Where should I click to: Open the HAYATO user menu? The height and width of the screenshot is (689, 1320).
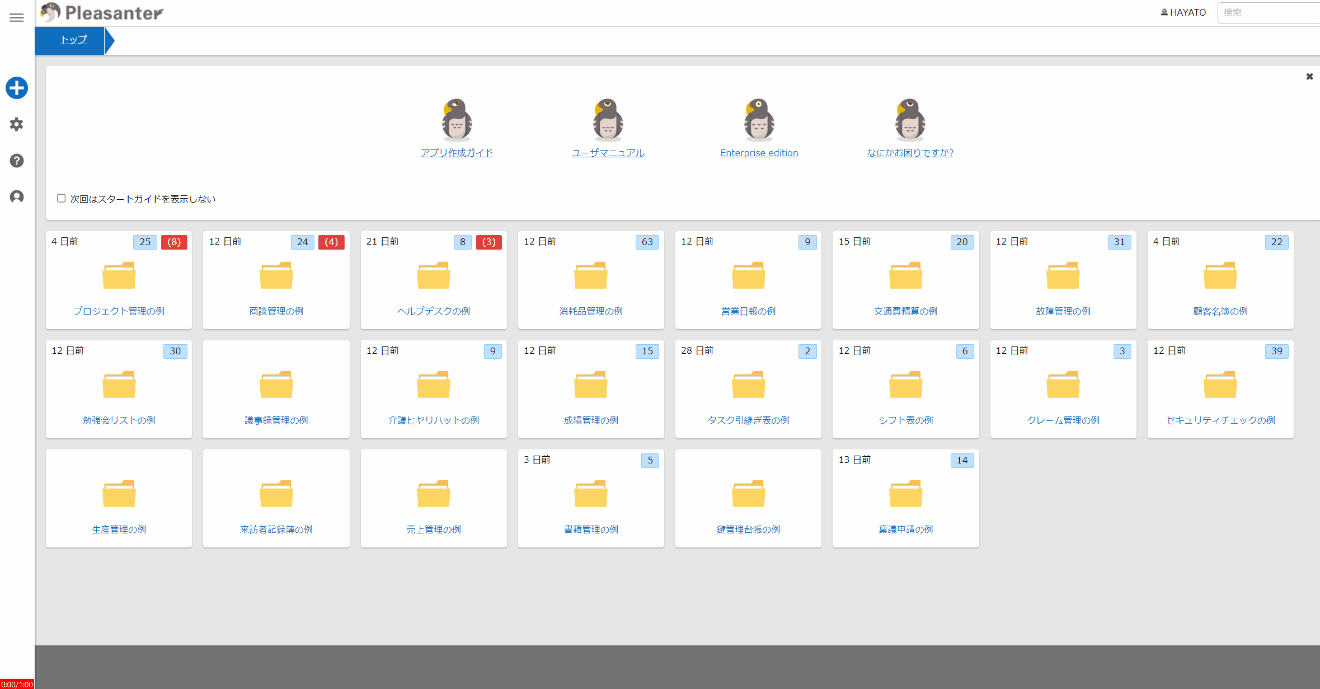pyautogui.click(x=1182, y=13)
